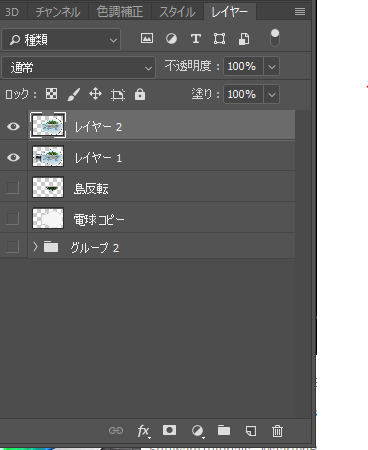This screenshot has height=450, width=368.
Task: Create a new layer
Action: pyautogui.click(x=251, y=431)
